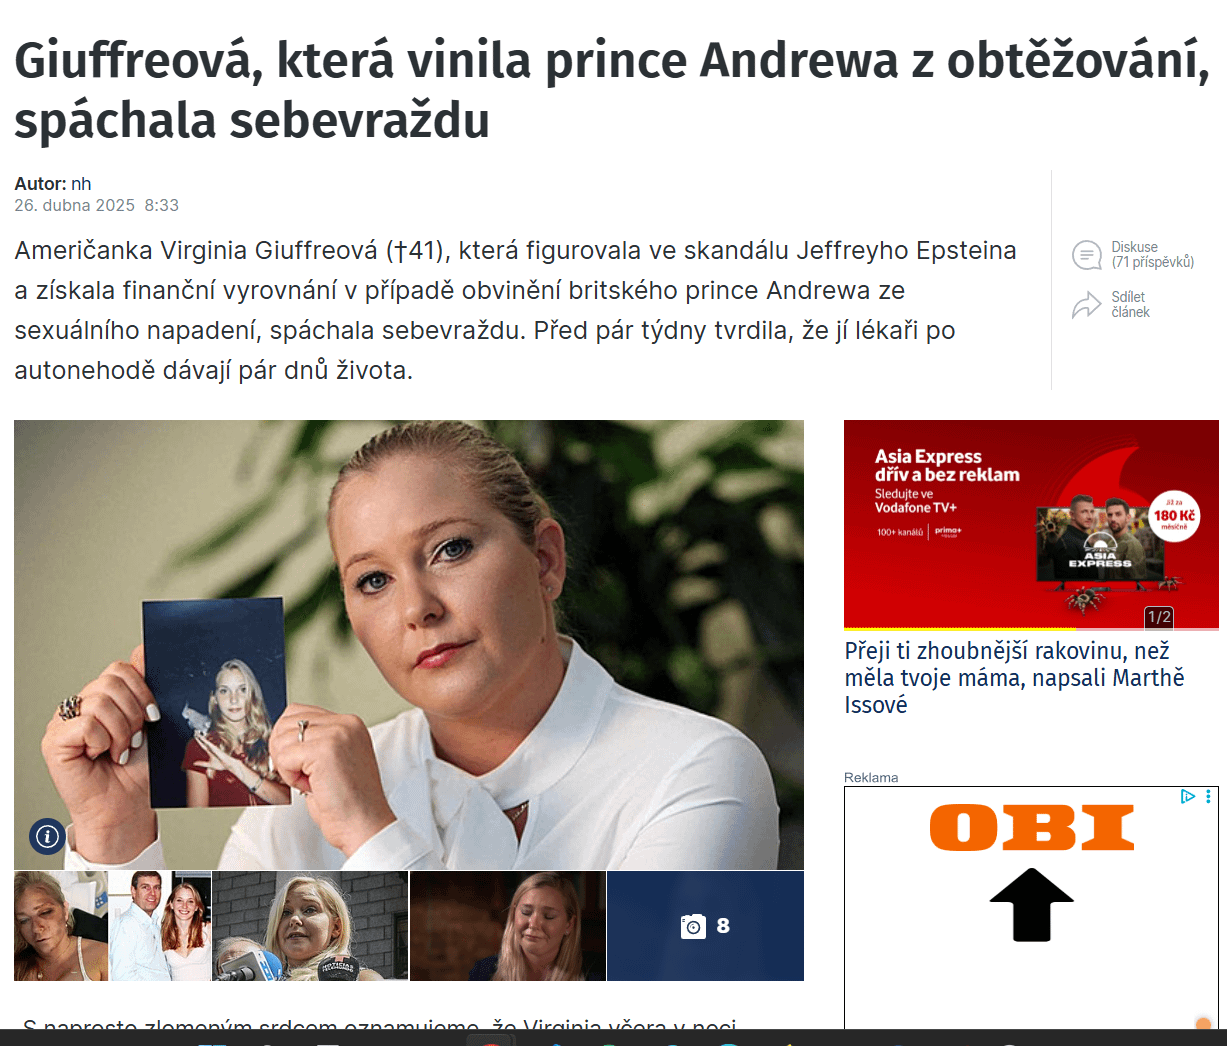Click the 180 Kč price badge in ad
The image size is (1227, 1046).
click(1174, 516)
